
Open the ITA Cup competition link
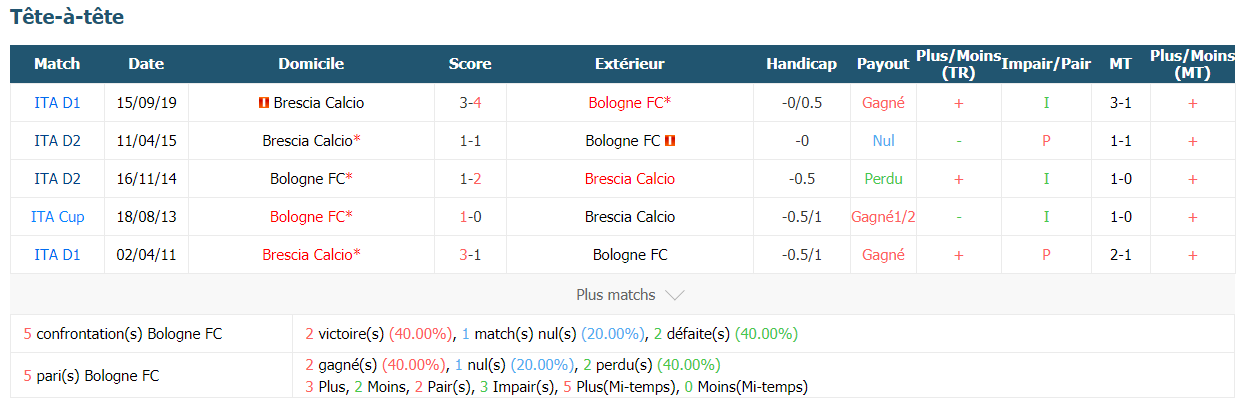coord(57,217)
